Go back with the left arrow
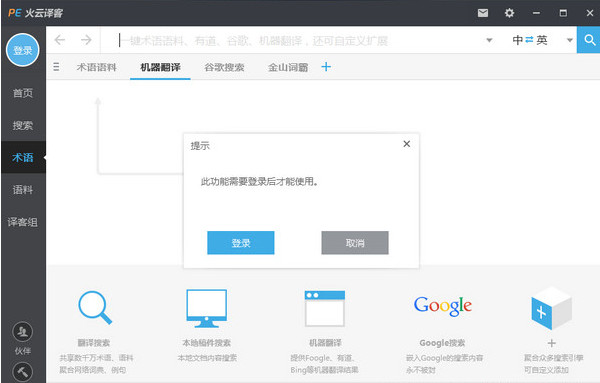The height and width of the screenshot is (383, 600). coord(60,40)
